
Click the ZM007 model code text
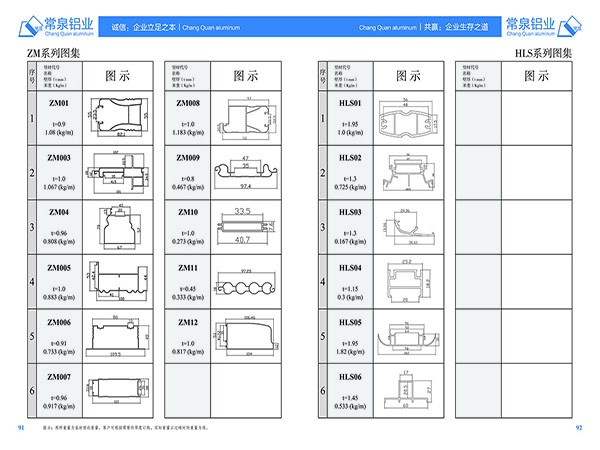point(59,377)
